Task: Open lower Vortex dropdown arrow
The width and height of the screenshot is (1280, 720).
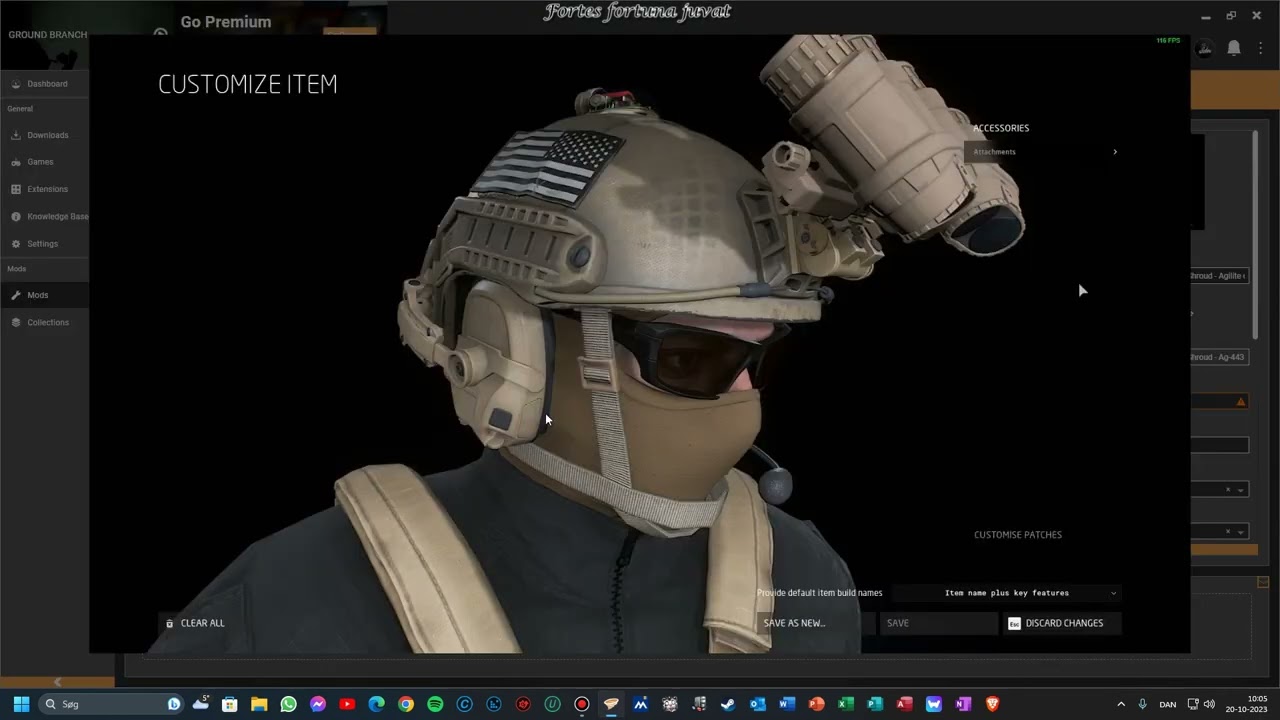Action: point(1241,531)
